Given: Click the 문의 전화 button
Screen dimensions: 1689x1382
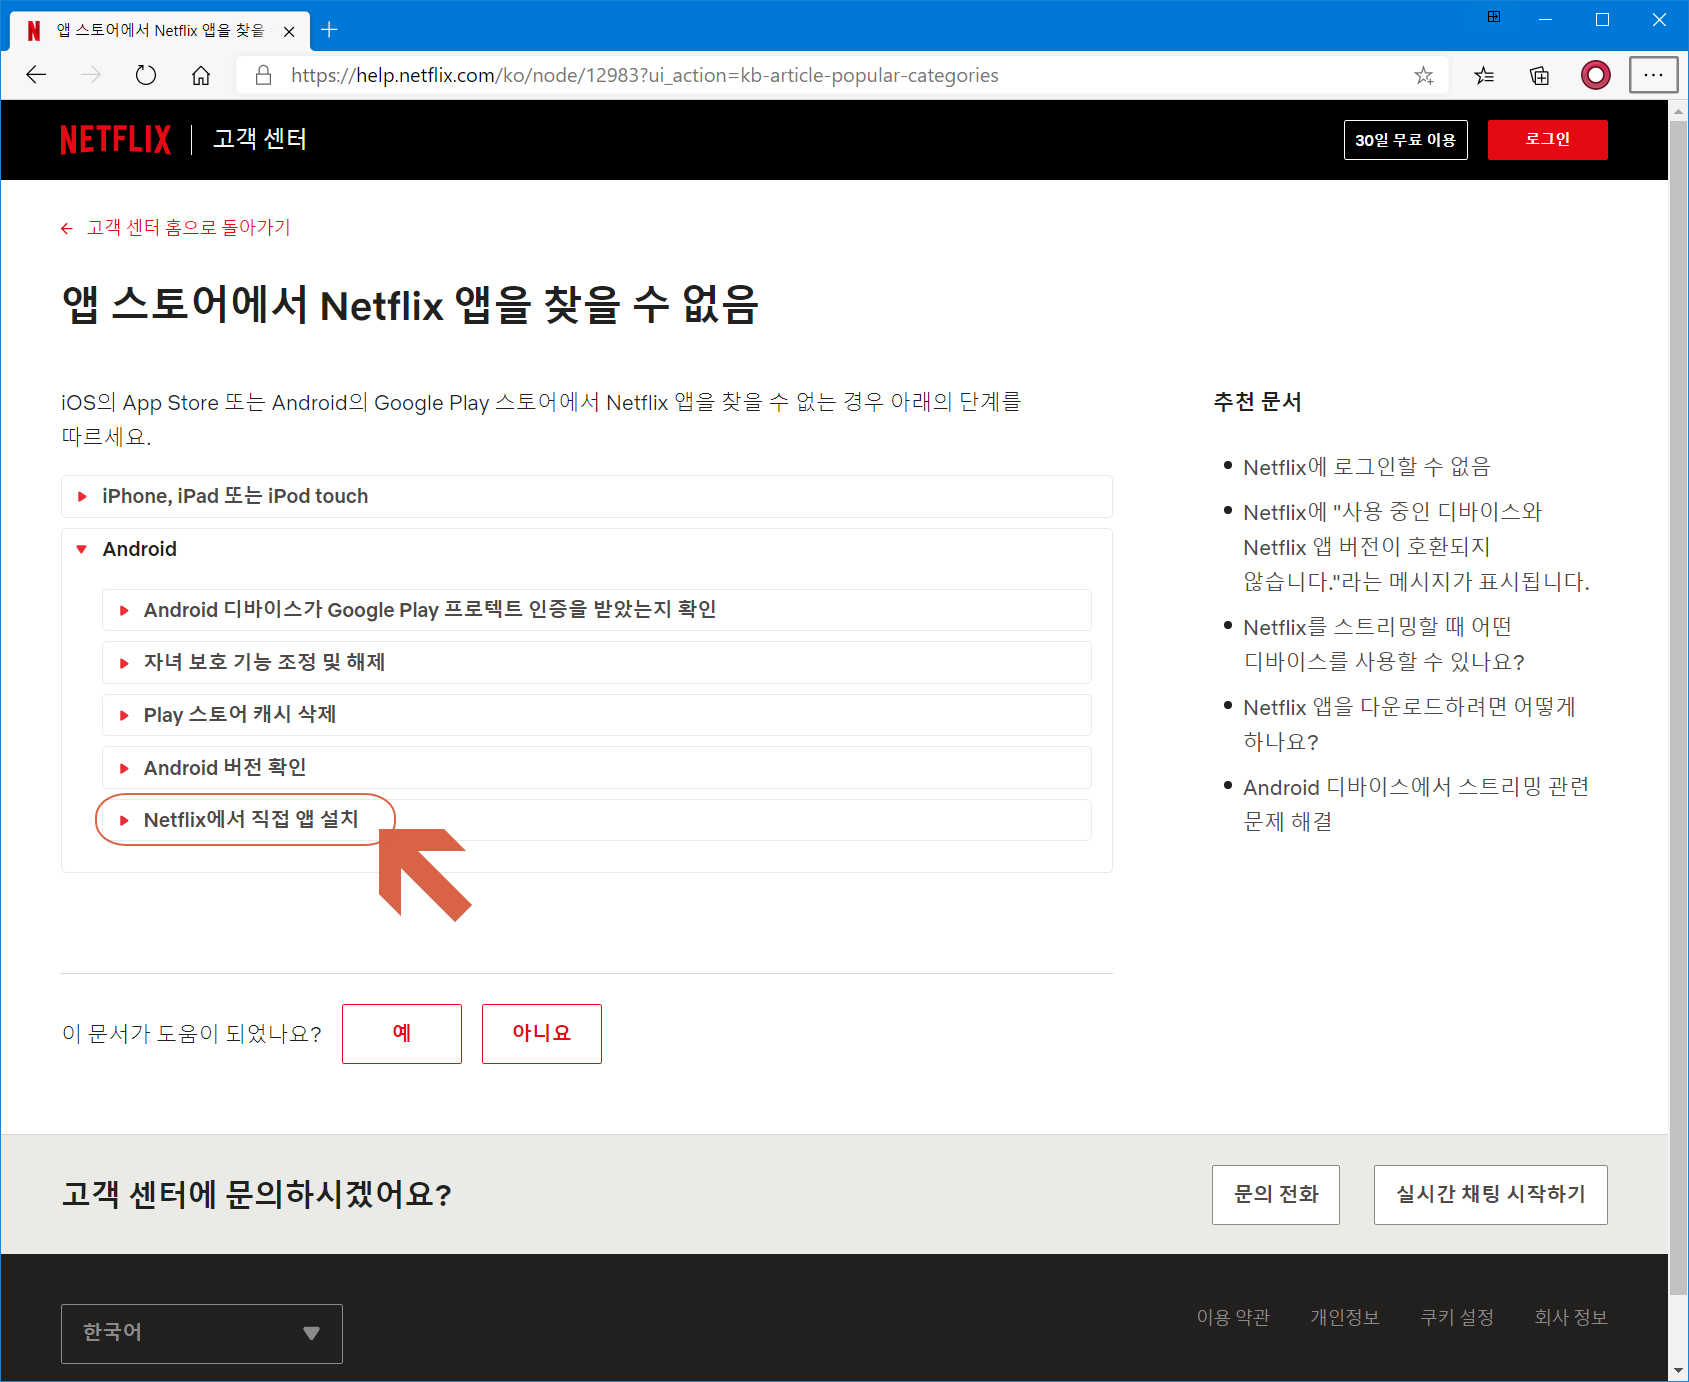Looking at the screenshot, I should coord(1276,1195).
